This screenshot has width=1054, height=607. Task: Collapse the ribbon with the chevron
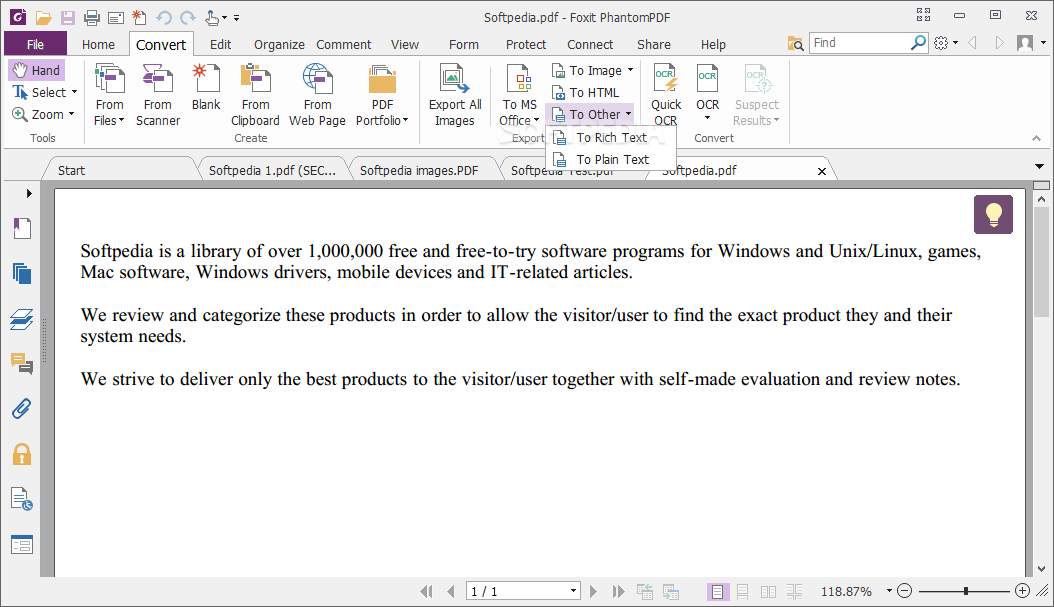tap(1036, 138)
